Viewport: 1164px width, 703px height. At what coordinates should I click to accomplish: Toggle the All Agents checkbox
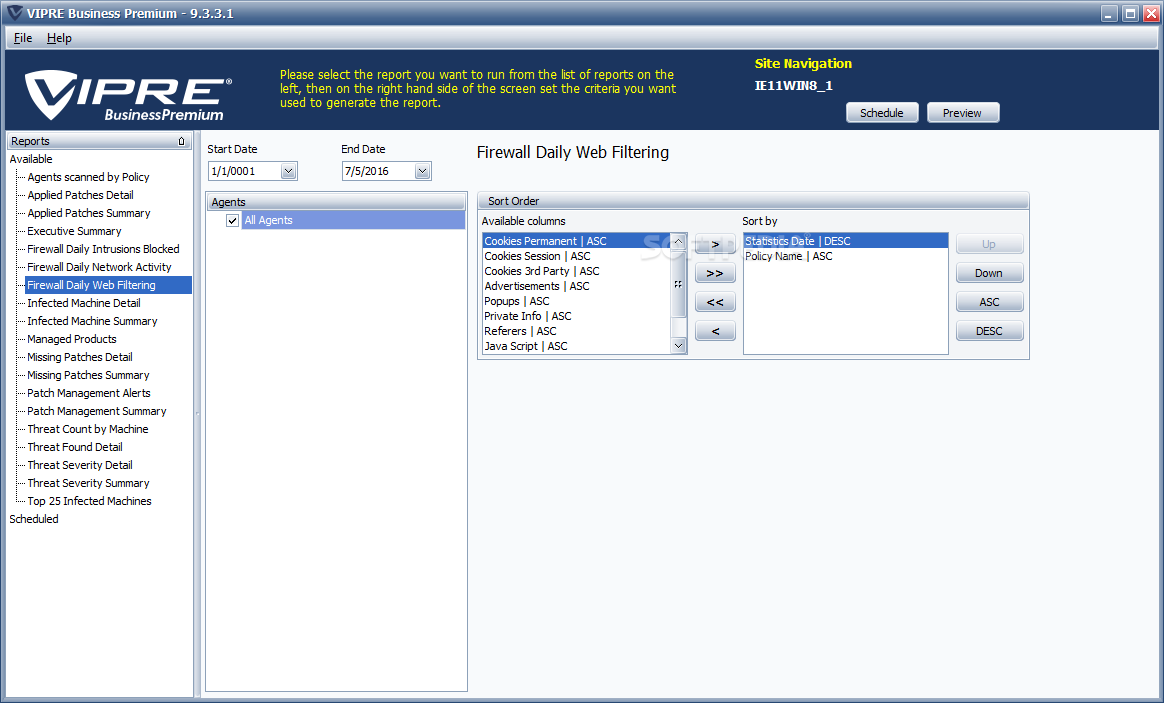(x=232, y=220)
